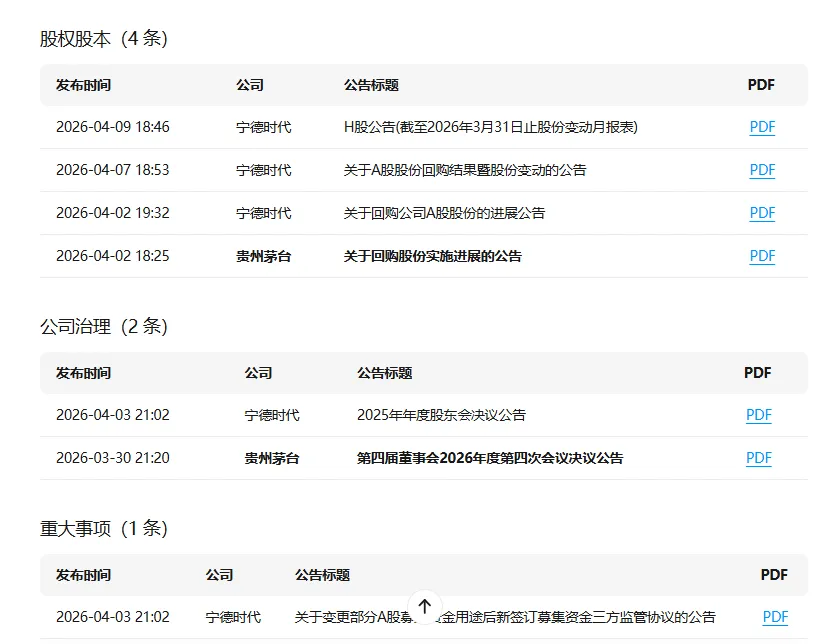Click 公告标题 header in 公司治理 table
831x644 pixels.
tap(384, 373)
